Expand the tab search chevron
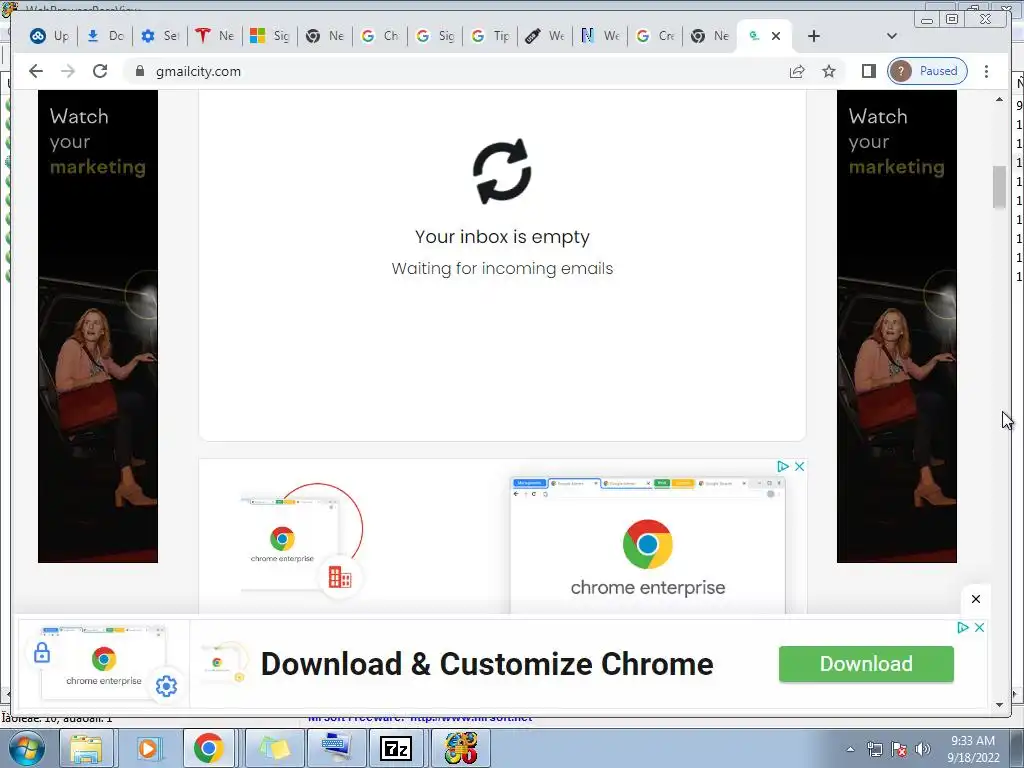This screenshot has height=768, width=1024. pos(891,36)
